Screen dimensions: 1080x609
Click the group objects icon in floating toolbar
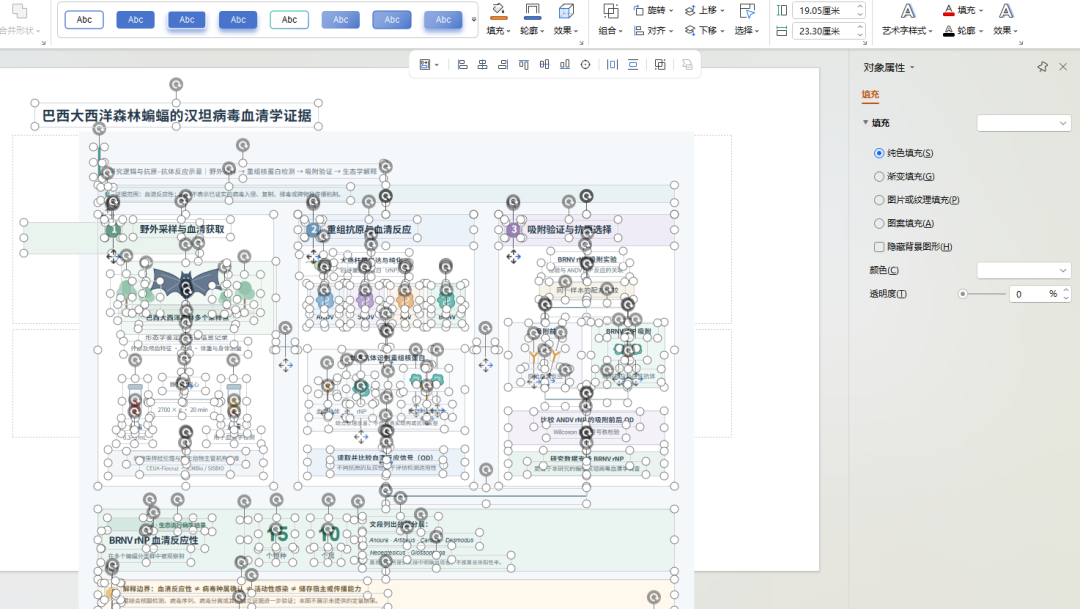click(x=660, y=65)
